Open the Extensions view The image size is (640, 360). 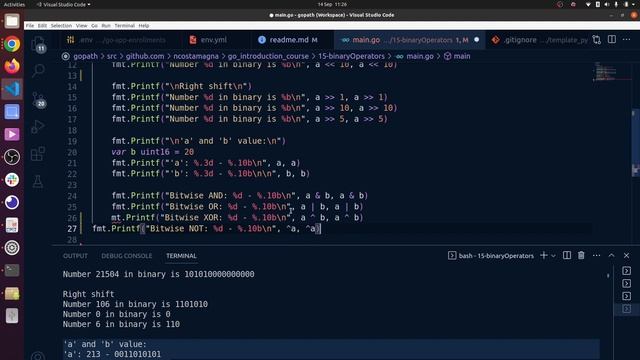coord(38,154)
